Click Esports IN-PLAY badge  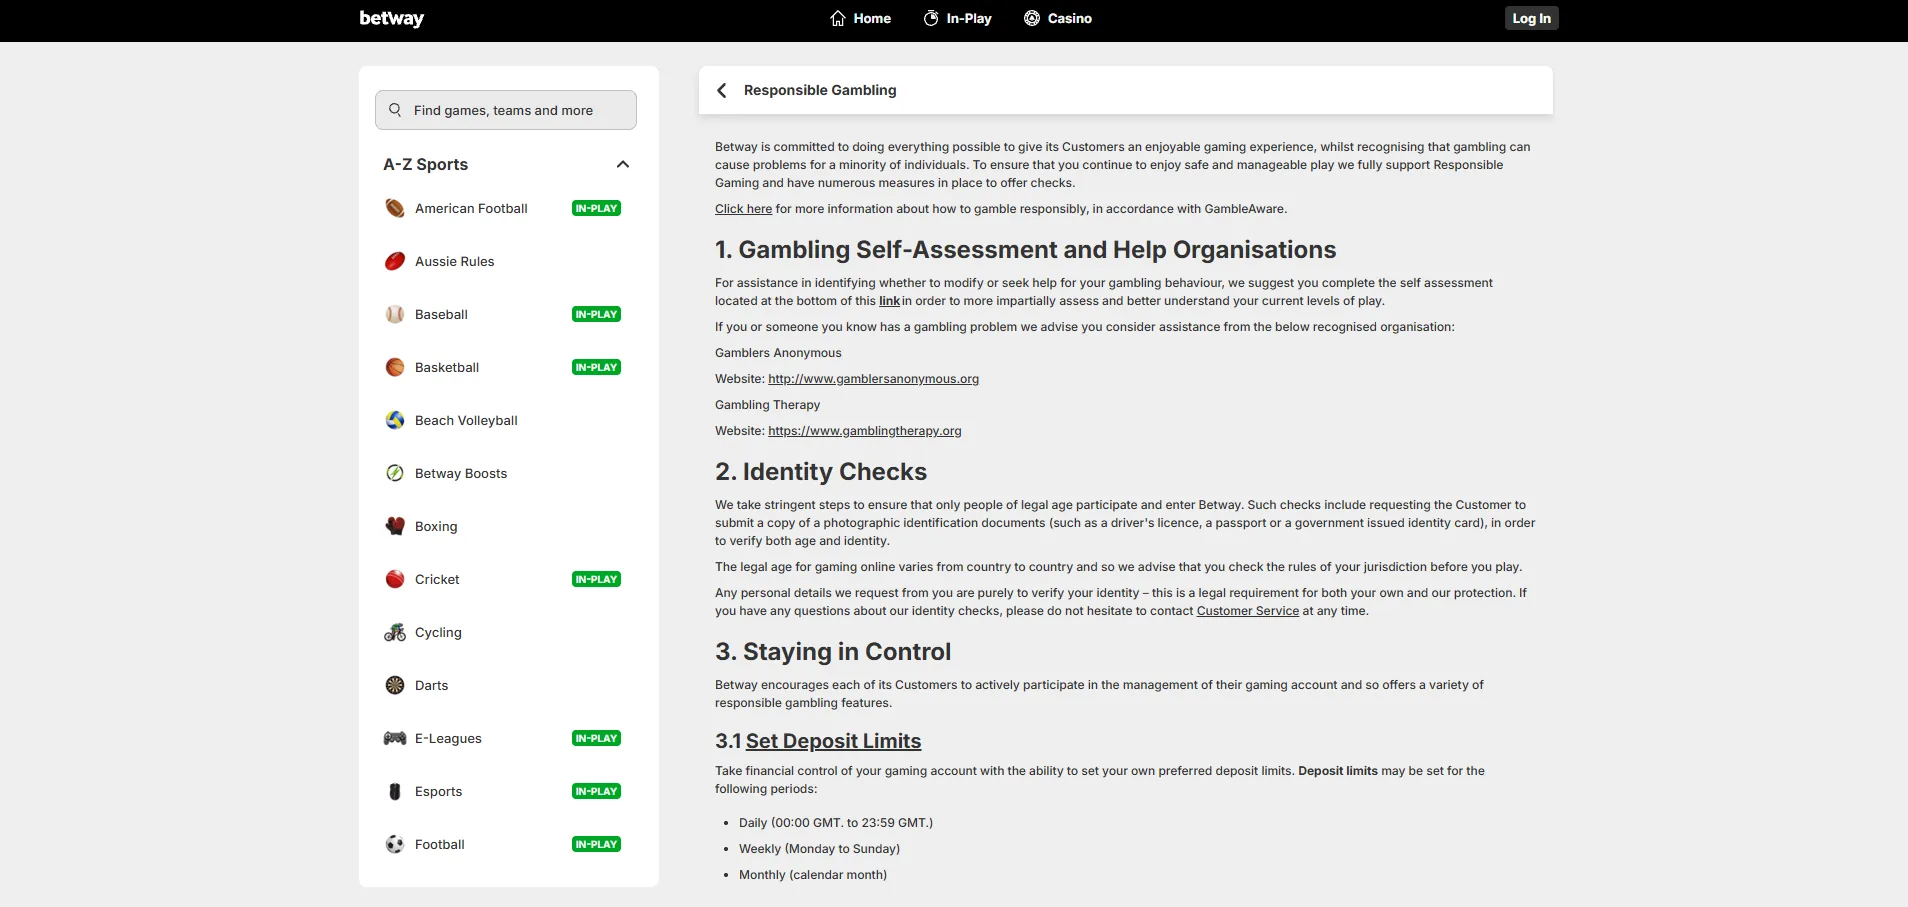(596, 791)
